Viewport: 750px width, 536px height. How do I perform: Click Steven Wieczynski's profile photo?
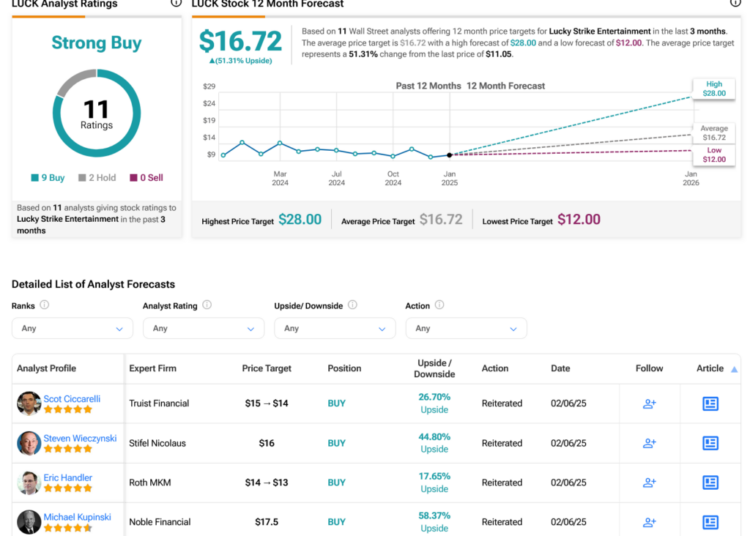(x=29, y=443)
